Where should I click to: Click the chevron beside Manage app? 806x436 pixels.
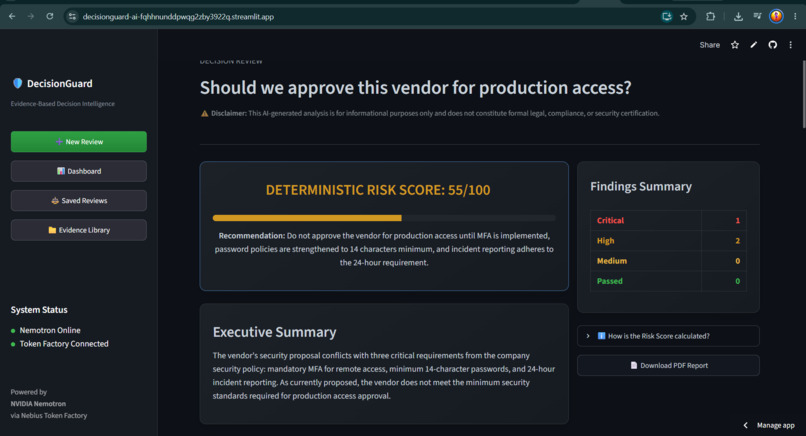point(745,425)
